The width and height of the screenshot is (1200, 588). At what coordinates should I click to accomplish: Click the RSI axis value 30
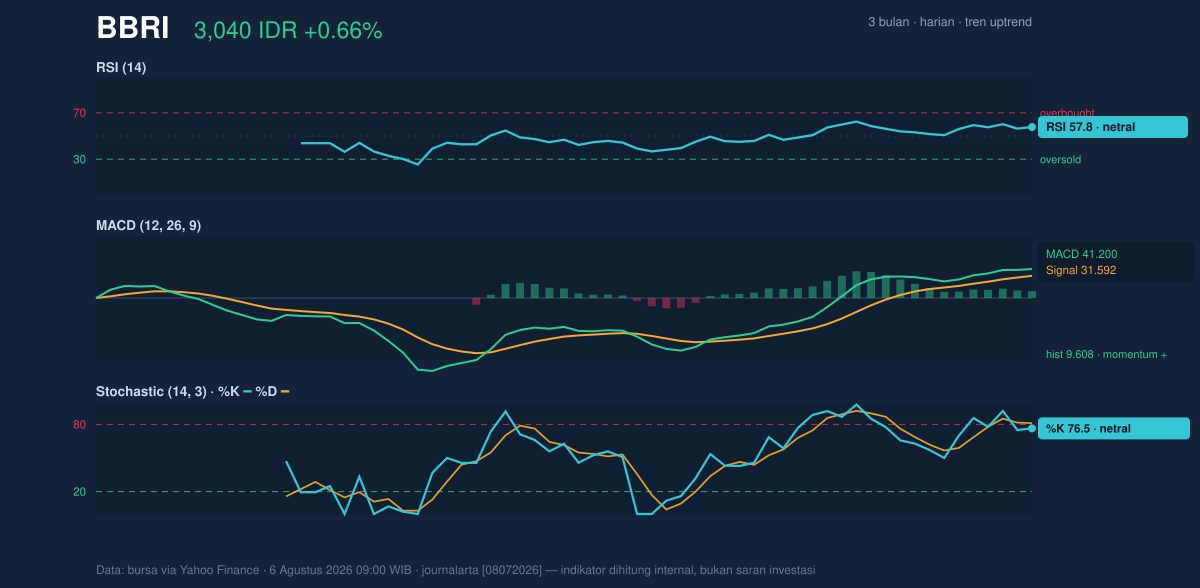coord(79,159)
